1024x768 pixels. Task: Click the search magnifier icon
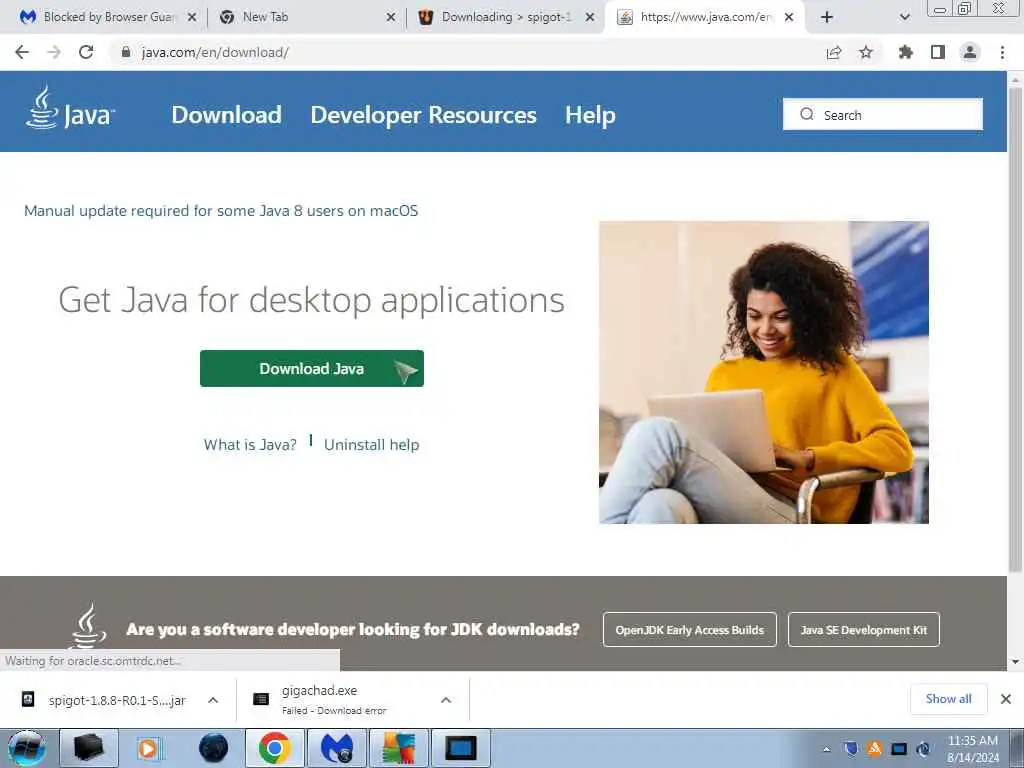[x=807, y=114]
